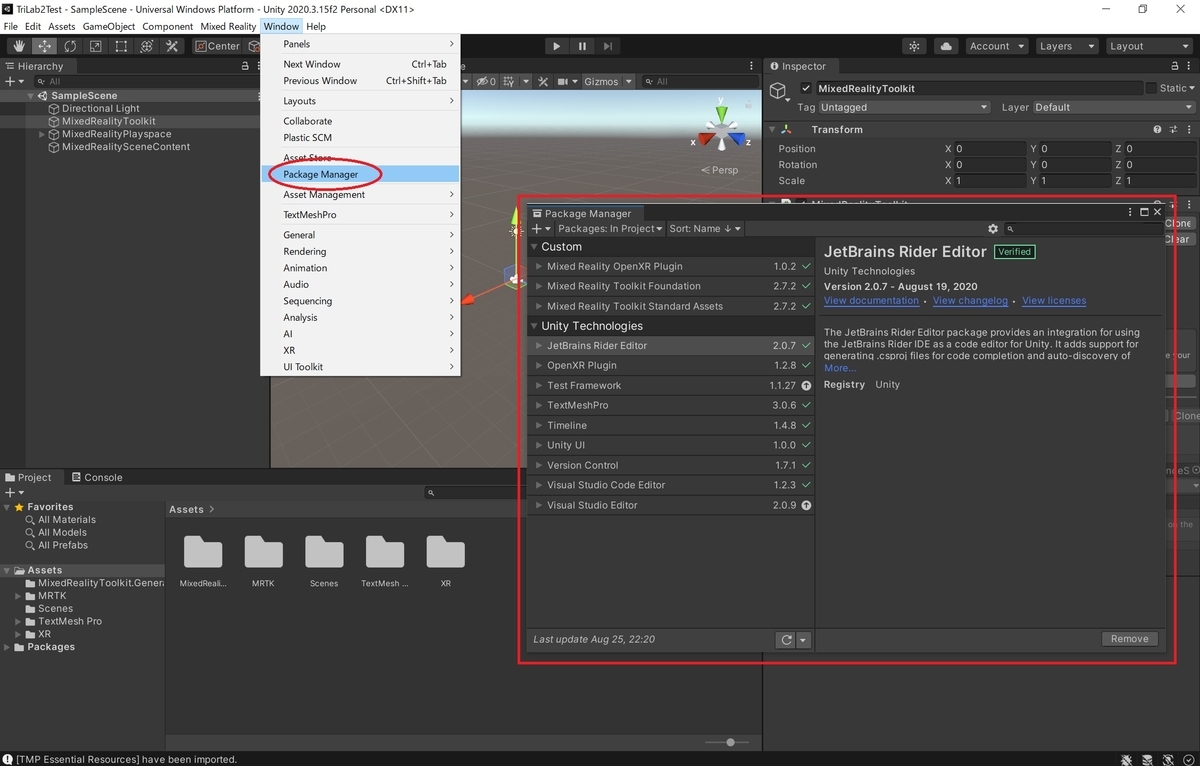
Task: Open the View licenses link
Action: [1054, 301]
